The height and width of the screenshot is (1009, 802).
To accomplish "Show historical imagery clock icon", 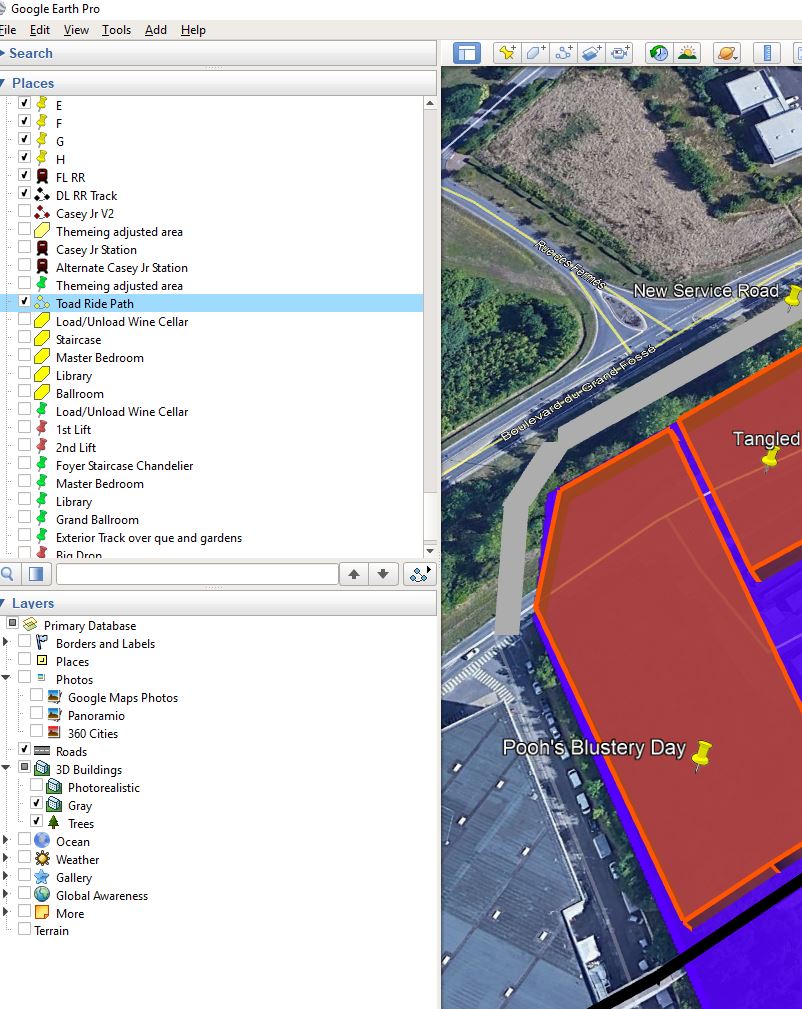I will [x=658, y=53].
